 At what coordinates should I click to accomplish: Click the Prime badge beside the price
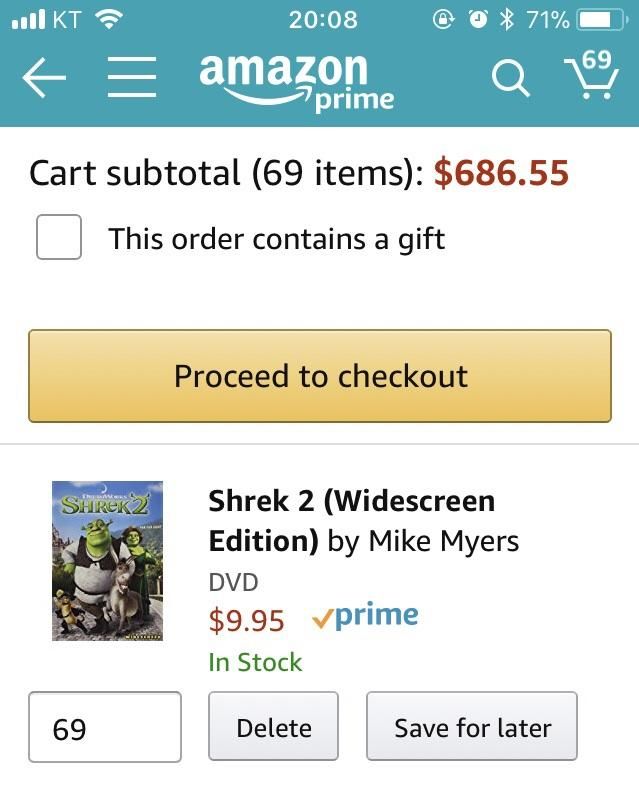pyautogui.click(x=365, y=617)
